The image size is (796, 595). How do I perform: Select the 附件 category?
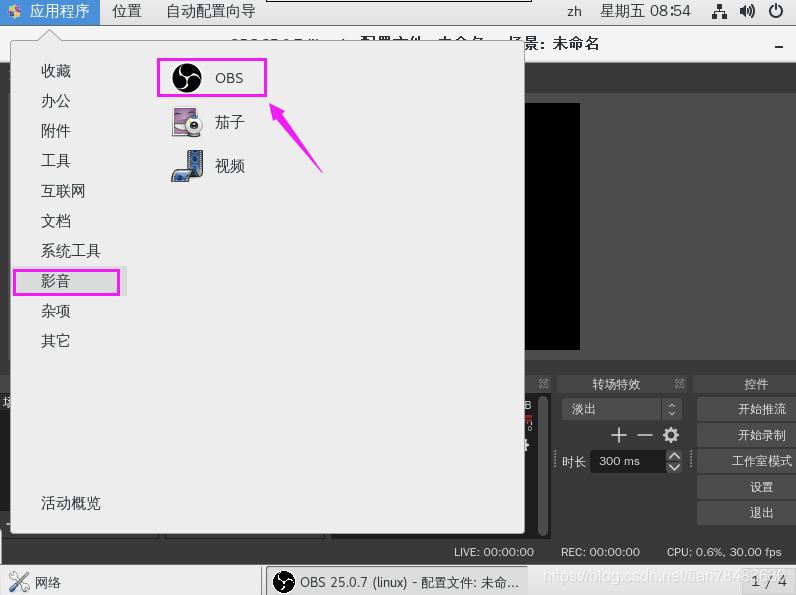point(56,131)
